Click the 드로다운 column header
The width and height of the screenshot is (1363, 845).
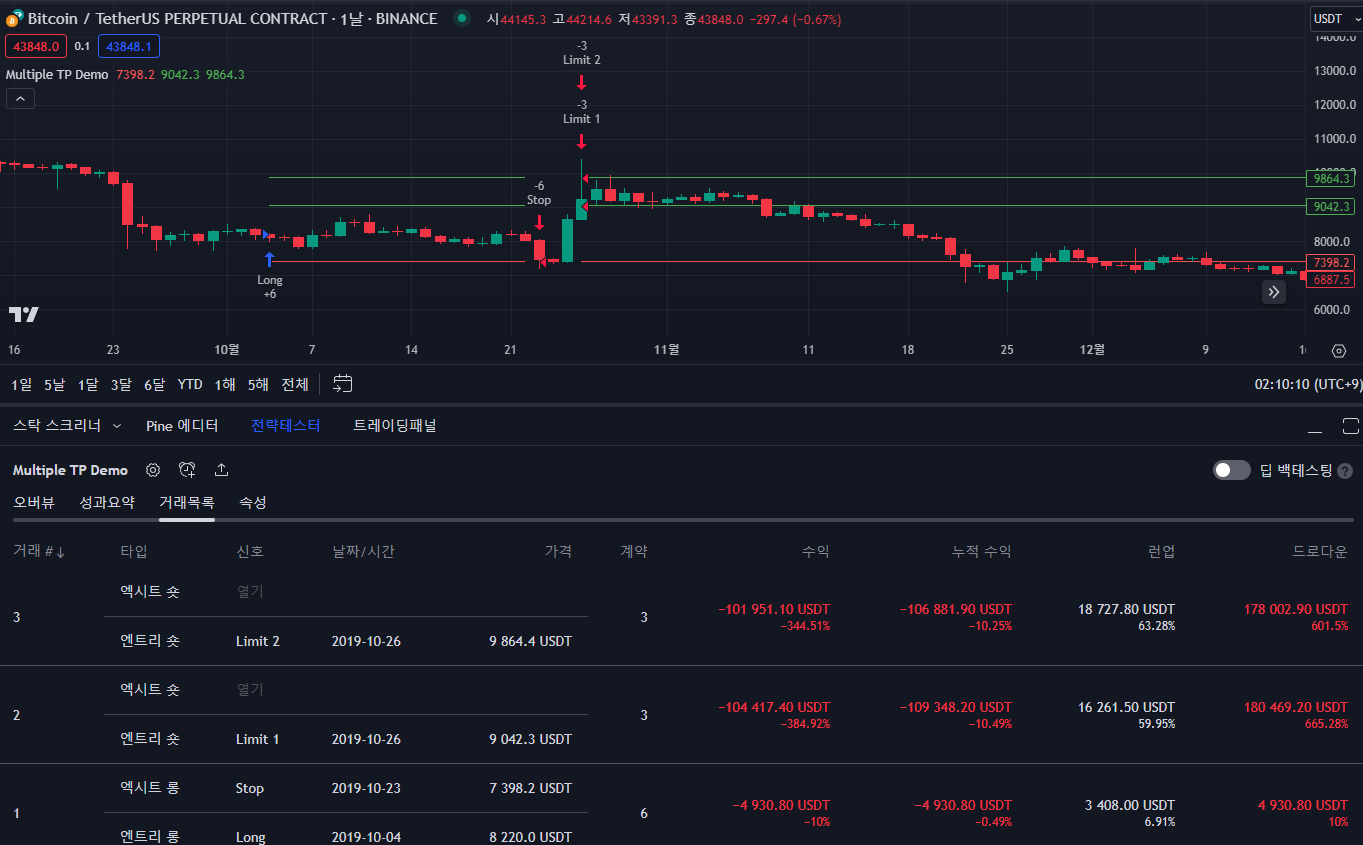pyautogui.click(x=1320, y=552)
